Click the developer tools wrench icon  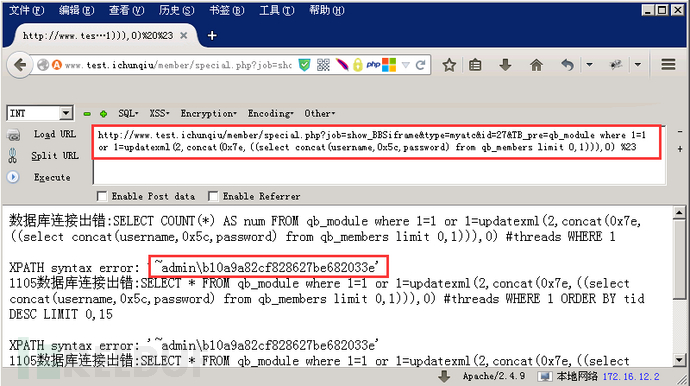coord(615,65)
